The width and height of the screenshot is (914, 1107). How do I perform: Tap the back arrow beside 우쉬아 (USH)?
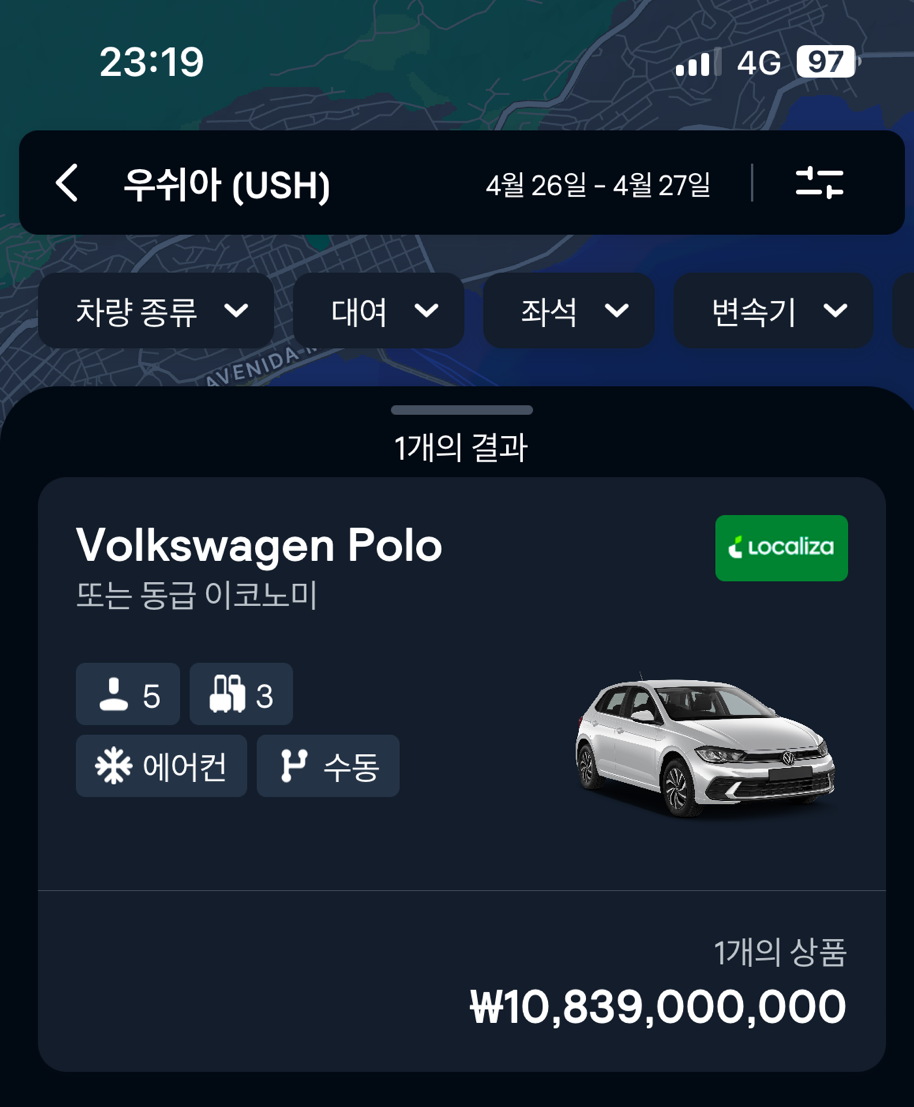[x=67, y=183]
